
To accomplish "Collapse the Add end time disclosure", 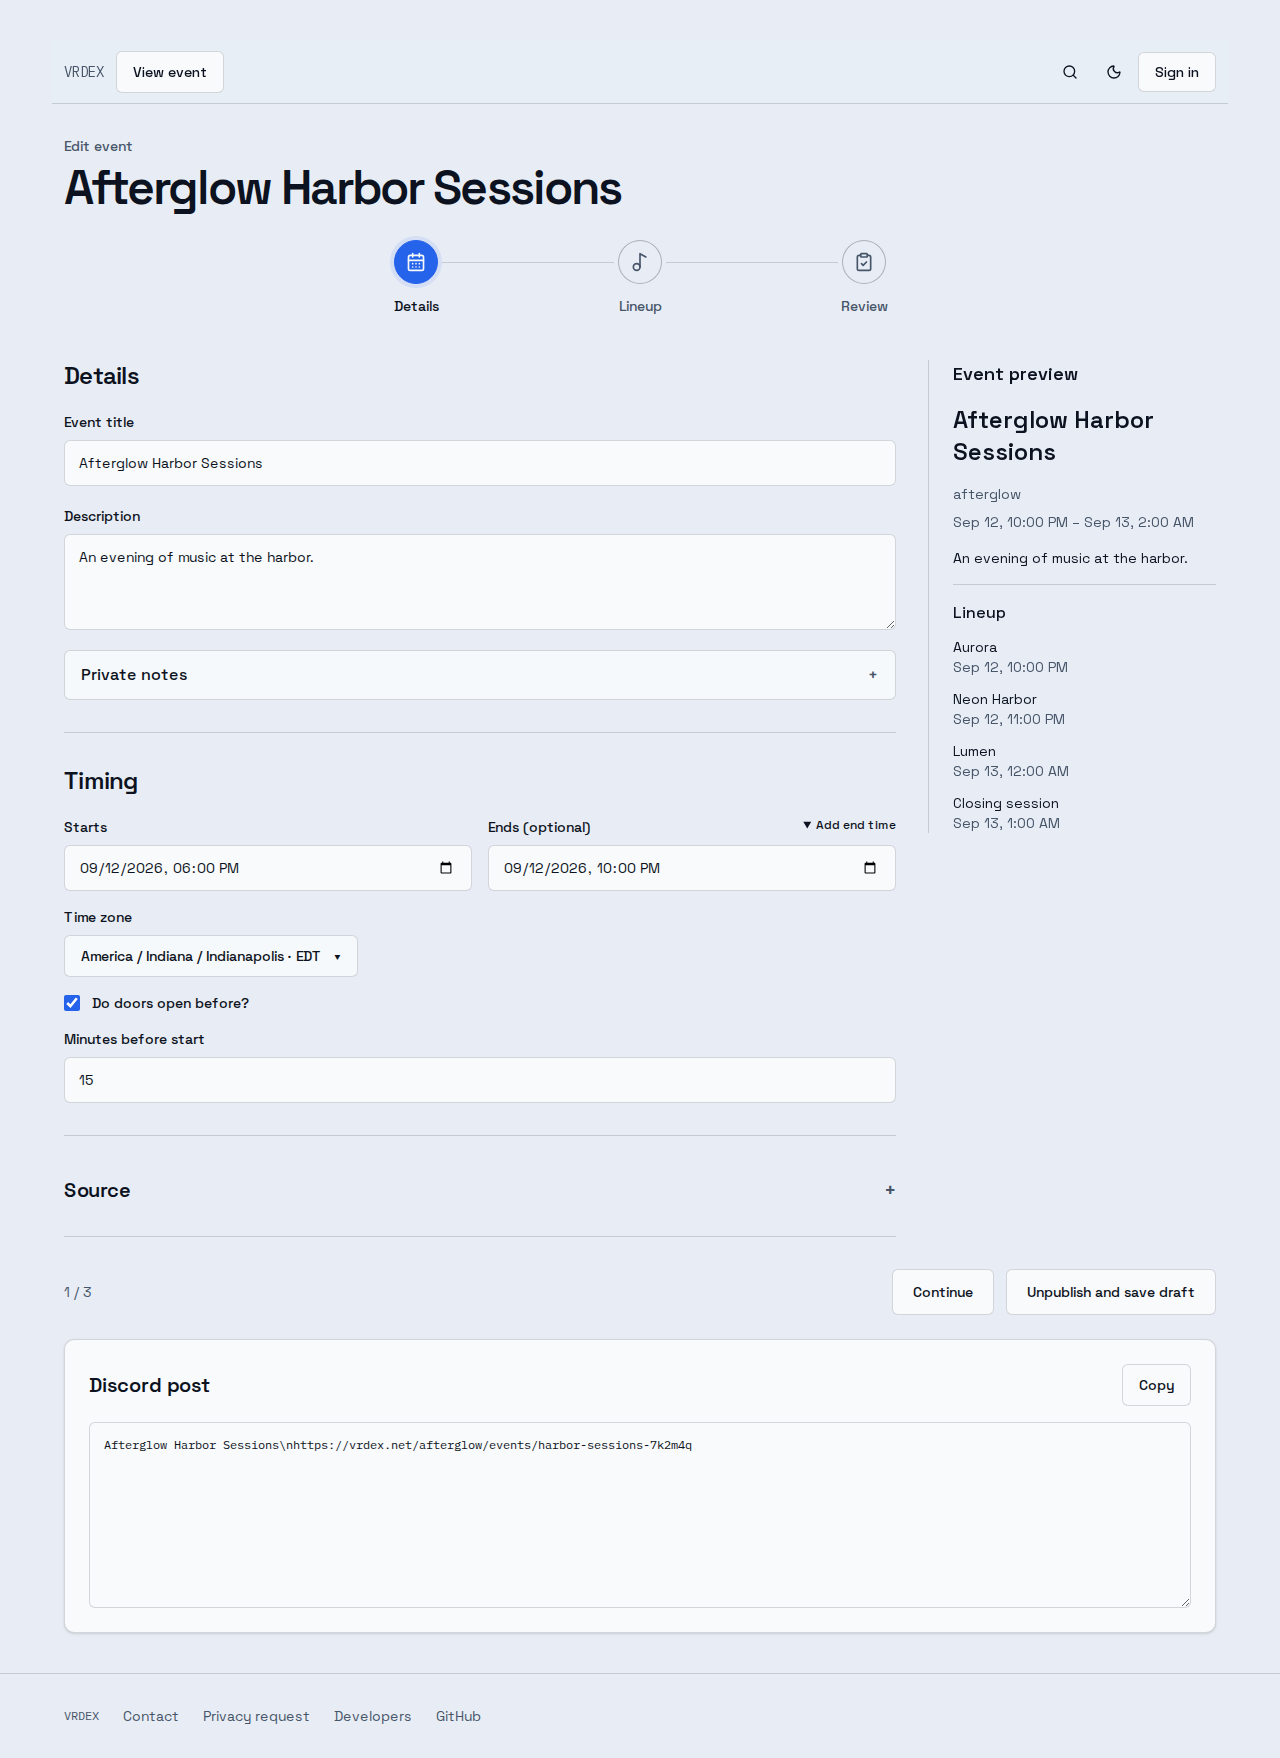I will [849, 825].
